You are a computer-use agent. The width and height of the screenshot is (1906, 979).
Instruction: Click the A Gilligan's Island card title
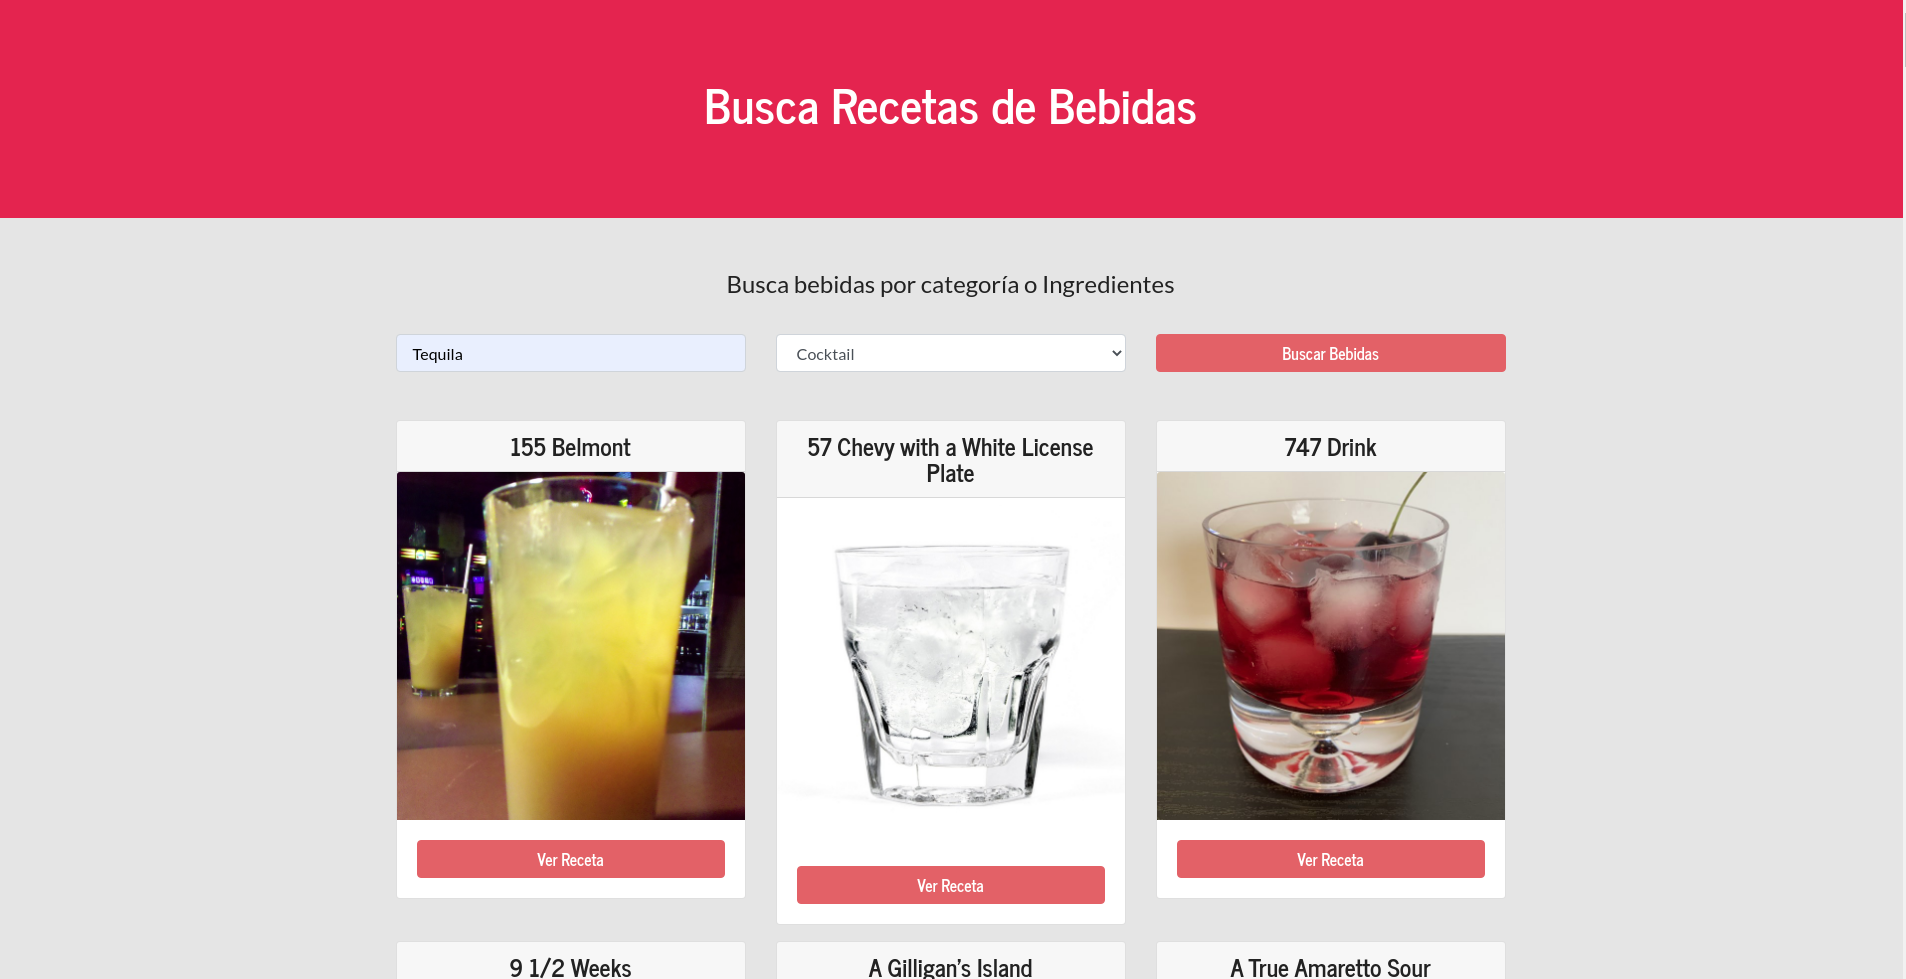(950, 967)
